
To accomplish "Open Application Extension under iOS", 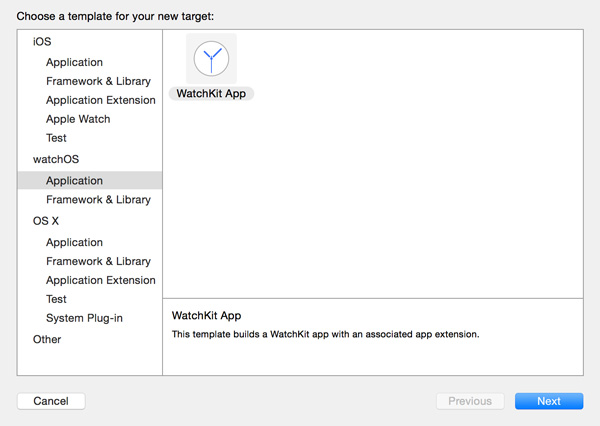I will click(x=100, y=100).
